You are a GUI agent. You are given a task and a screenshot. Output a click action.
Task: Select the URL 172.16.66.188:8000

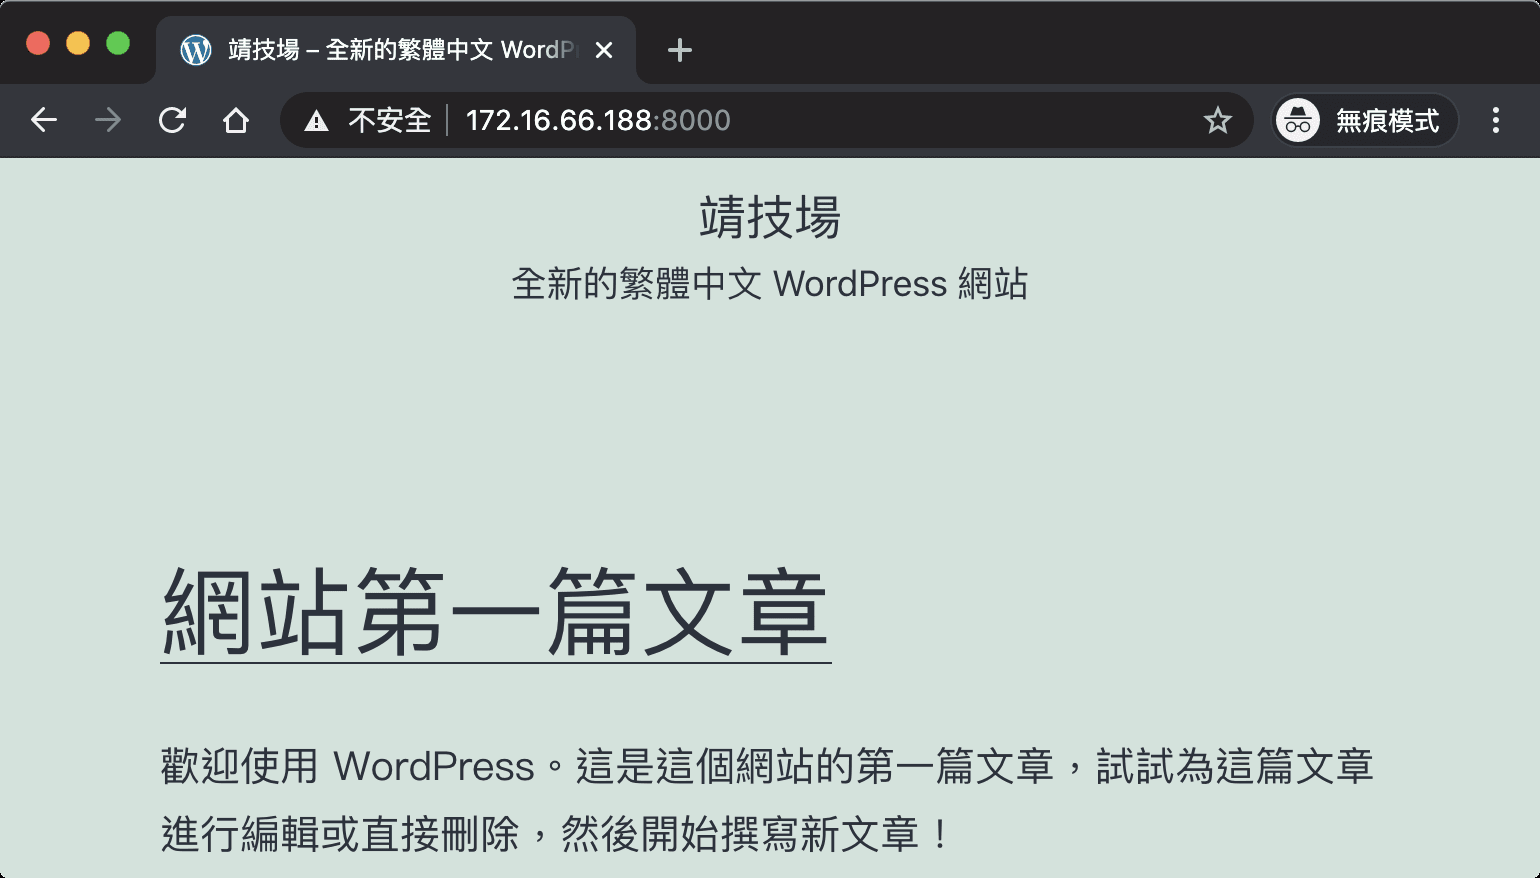point(597,120)
